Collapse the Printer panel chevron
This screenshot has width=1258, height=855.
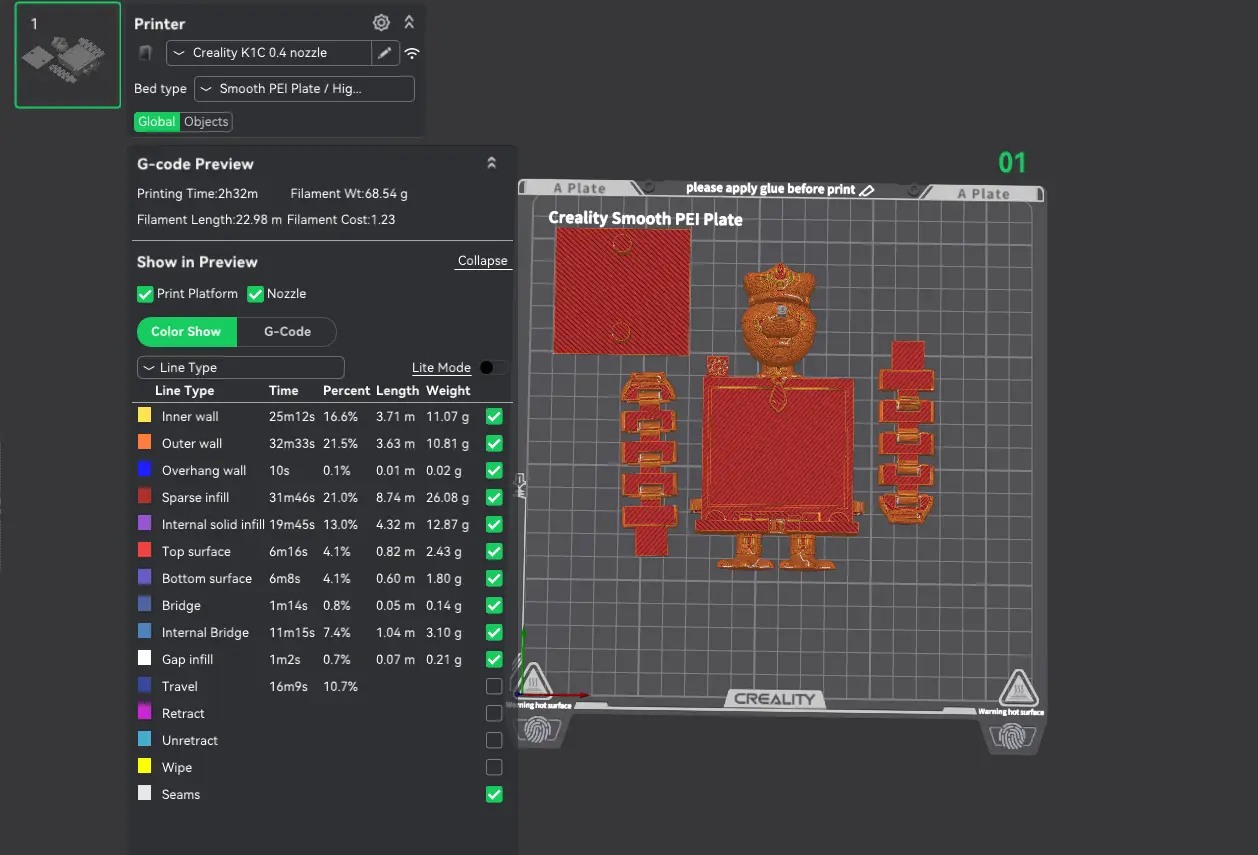409,23
